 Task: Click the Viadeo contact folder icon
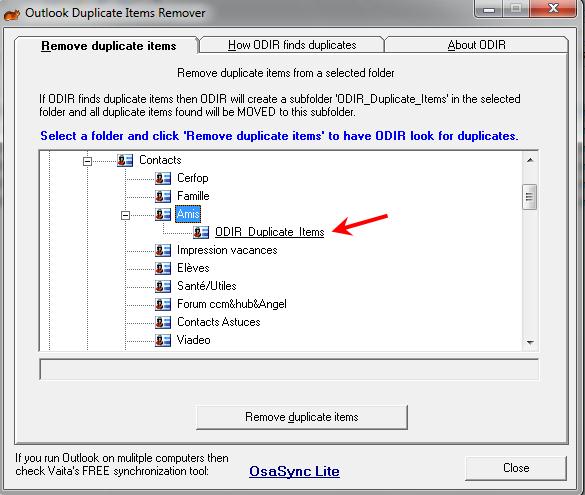[x=163, y=340]
